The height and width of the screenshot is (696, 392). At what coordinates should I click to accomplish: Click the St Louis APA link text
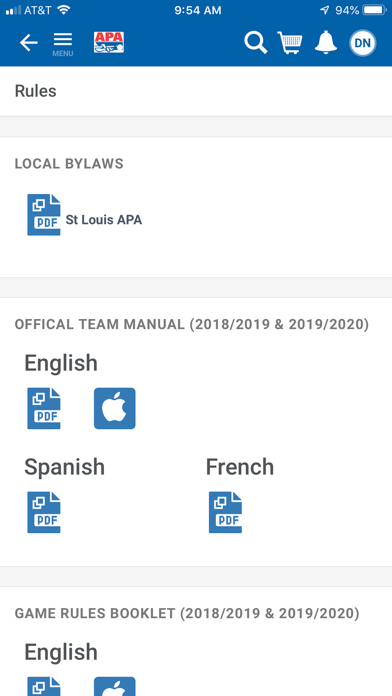click(104, 220)
